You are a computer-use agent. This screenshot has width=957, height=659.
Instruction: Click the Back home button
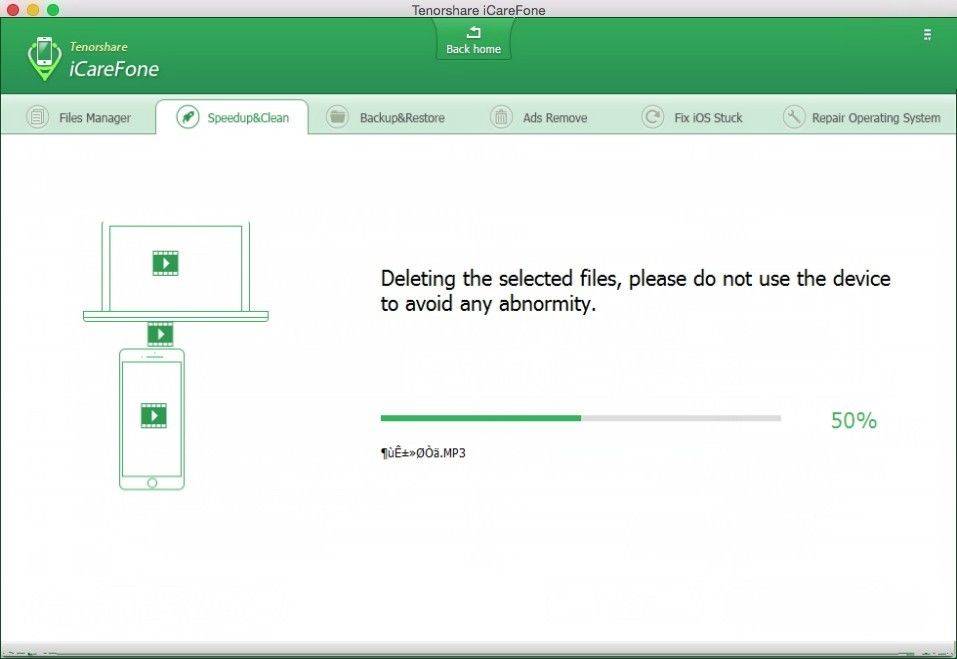(474, 40)
